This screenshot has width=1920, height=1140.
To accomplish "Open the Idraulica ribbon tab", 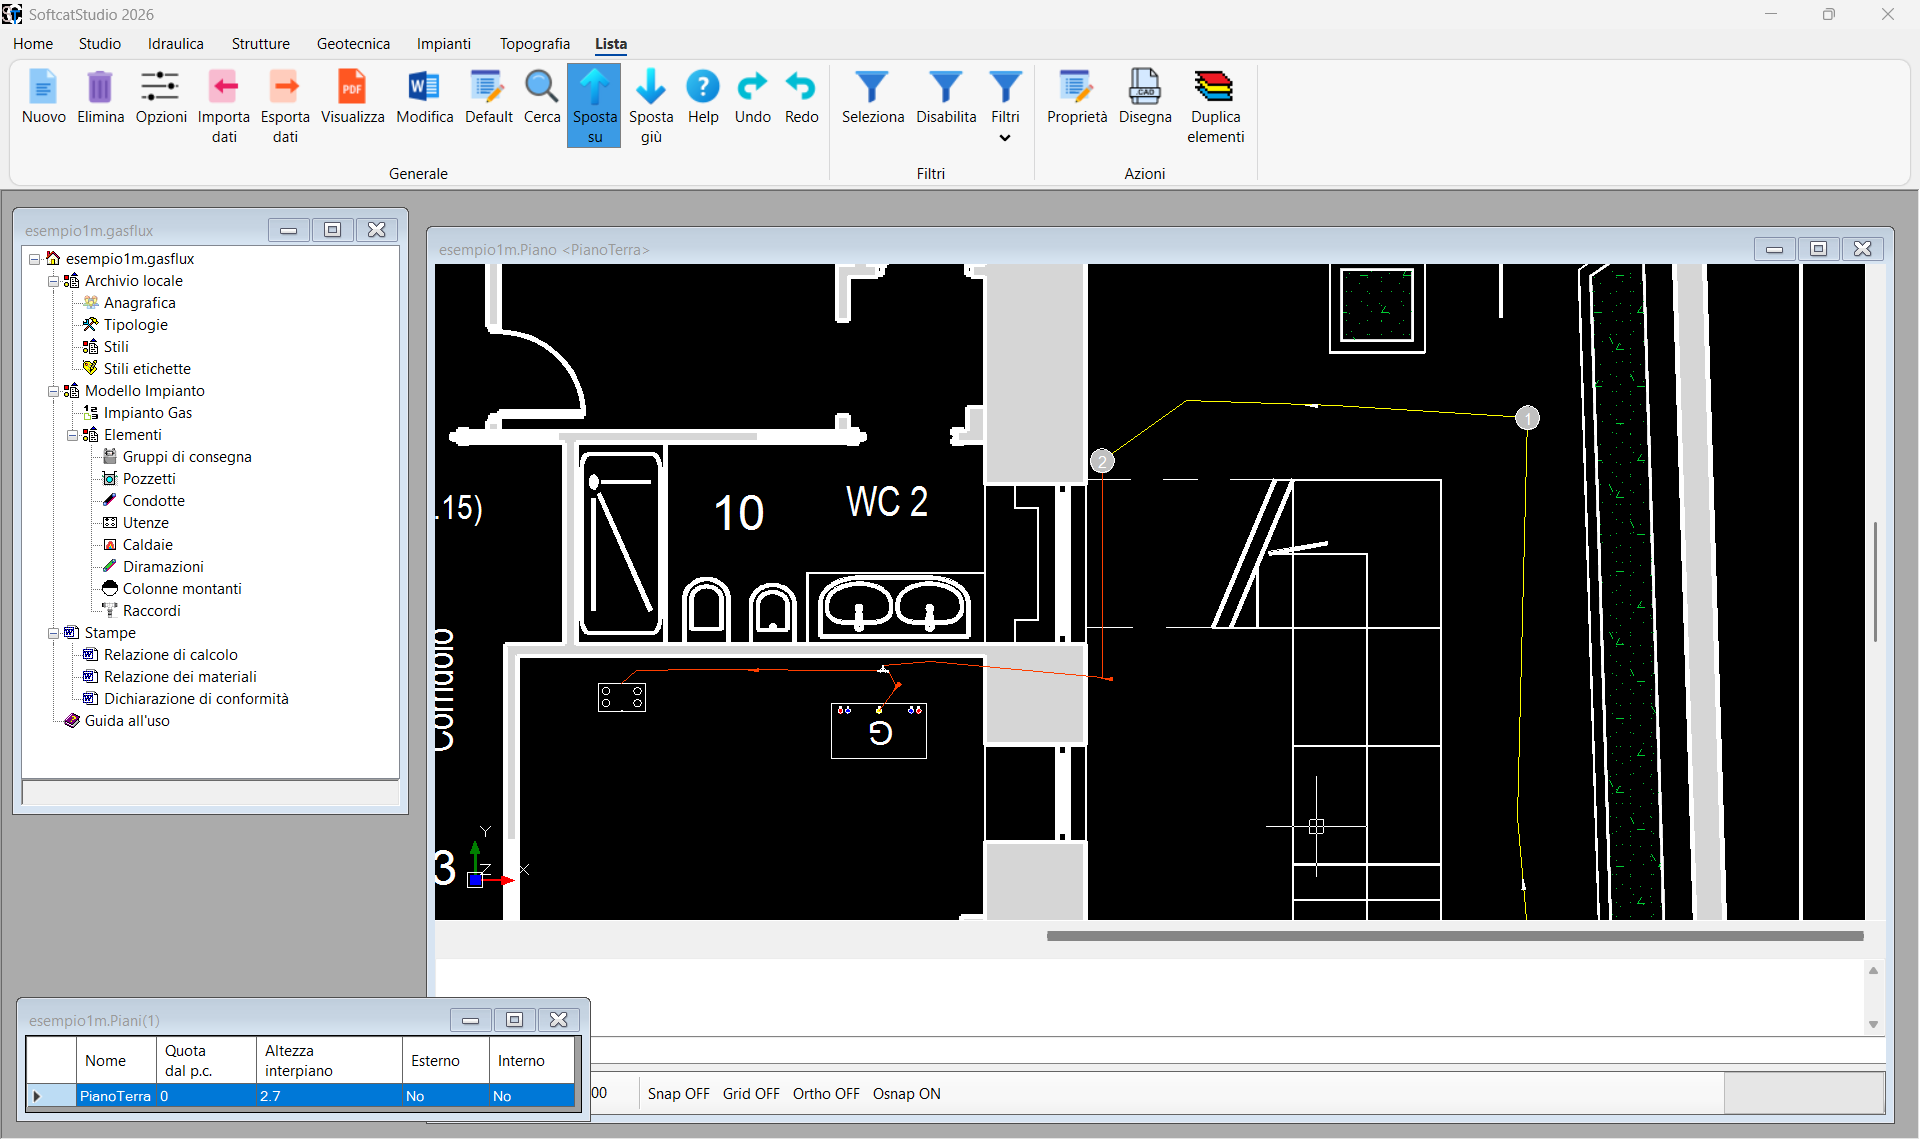I will 176,44.
